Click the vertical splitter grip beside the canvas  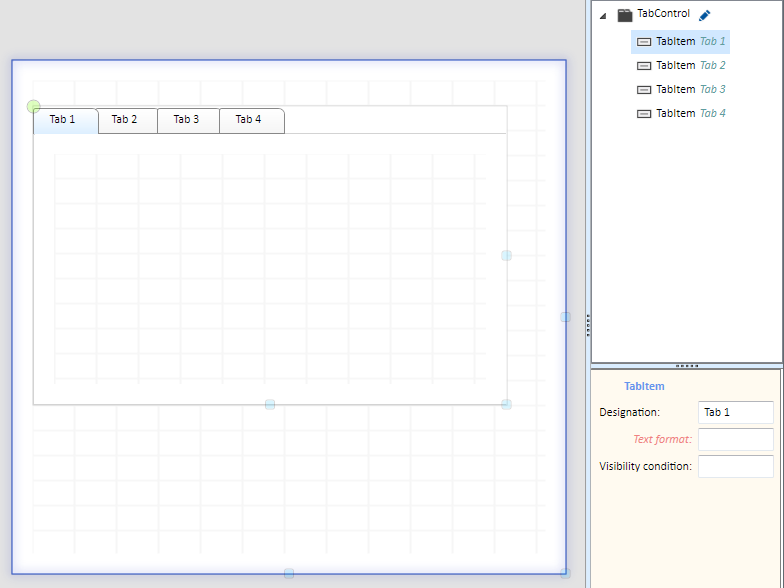(588, 326)
